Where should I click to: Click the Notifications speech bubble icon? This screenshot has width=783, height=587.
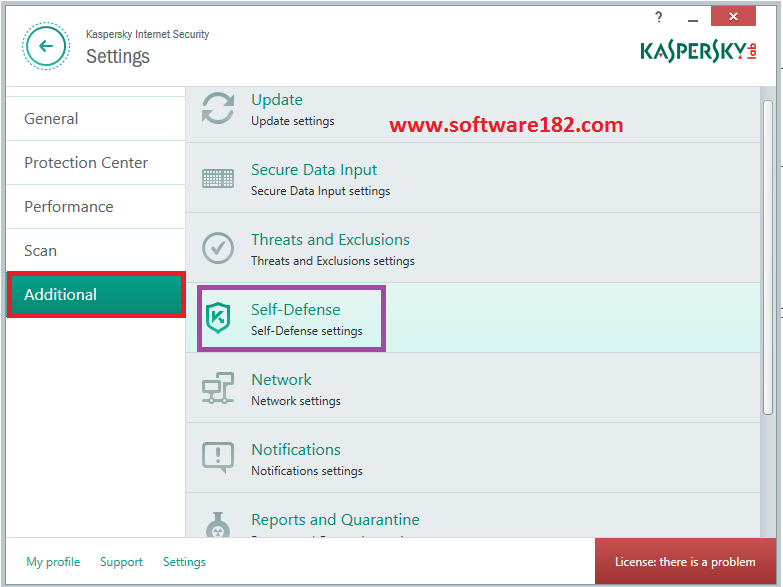click(x=218, y=457)
